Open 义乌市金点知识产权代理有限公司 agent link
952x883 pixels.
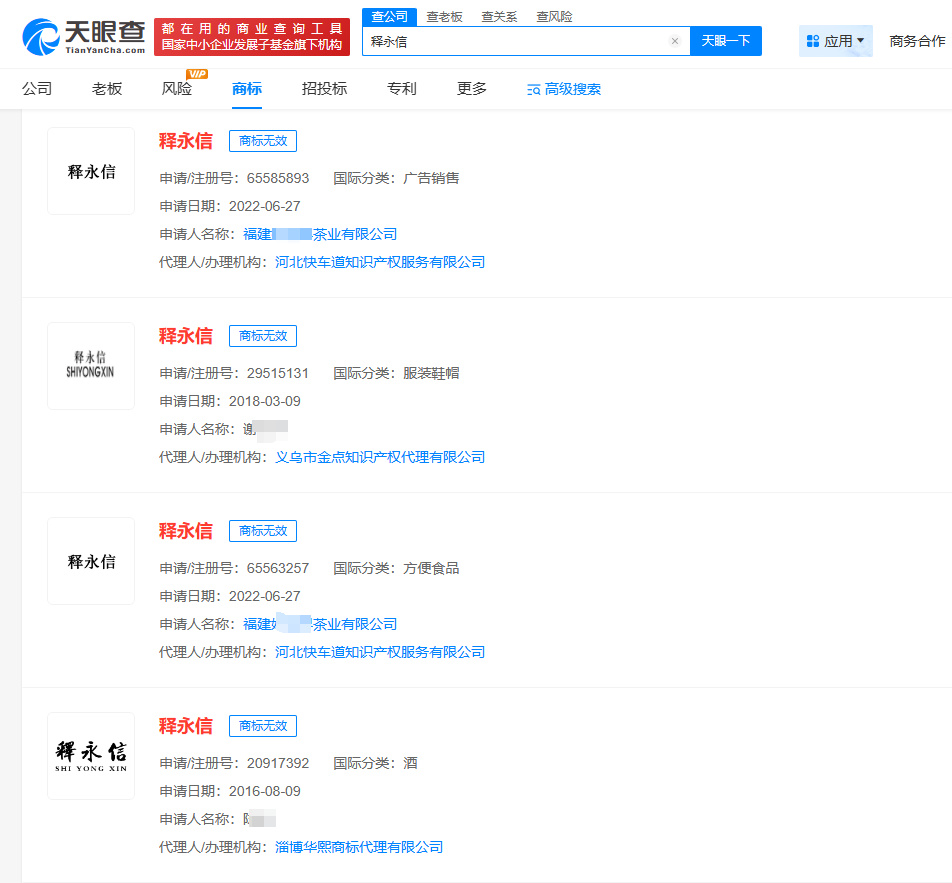380,457
